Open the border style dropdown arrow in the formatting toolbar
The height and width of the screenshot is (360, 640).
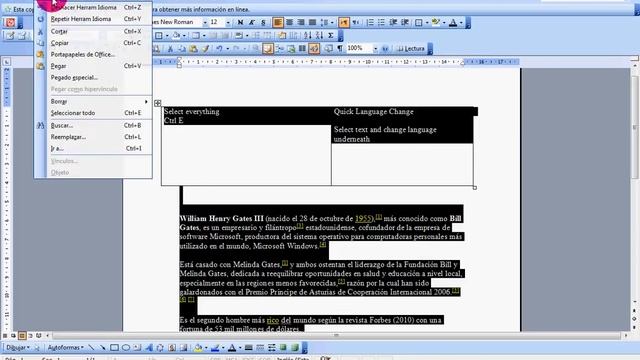[x=427, y=22]
